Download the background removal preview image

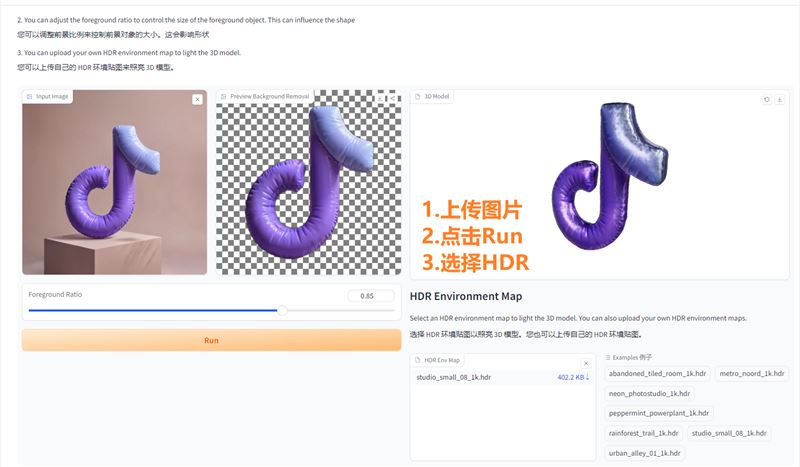click(x=380, y=98)
